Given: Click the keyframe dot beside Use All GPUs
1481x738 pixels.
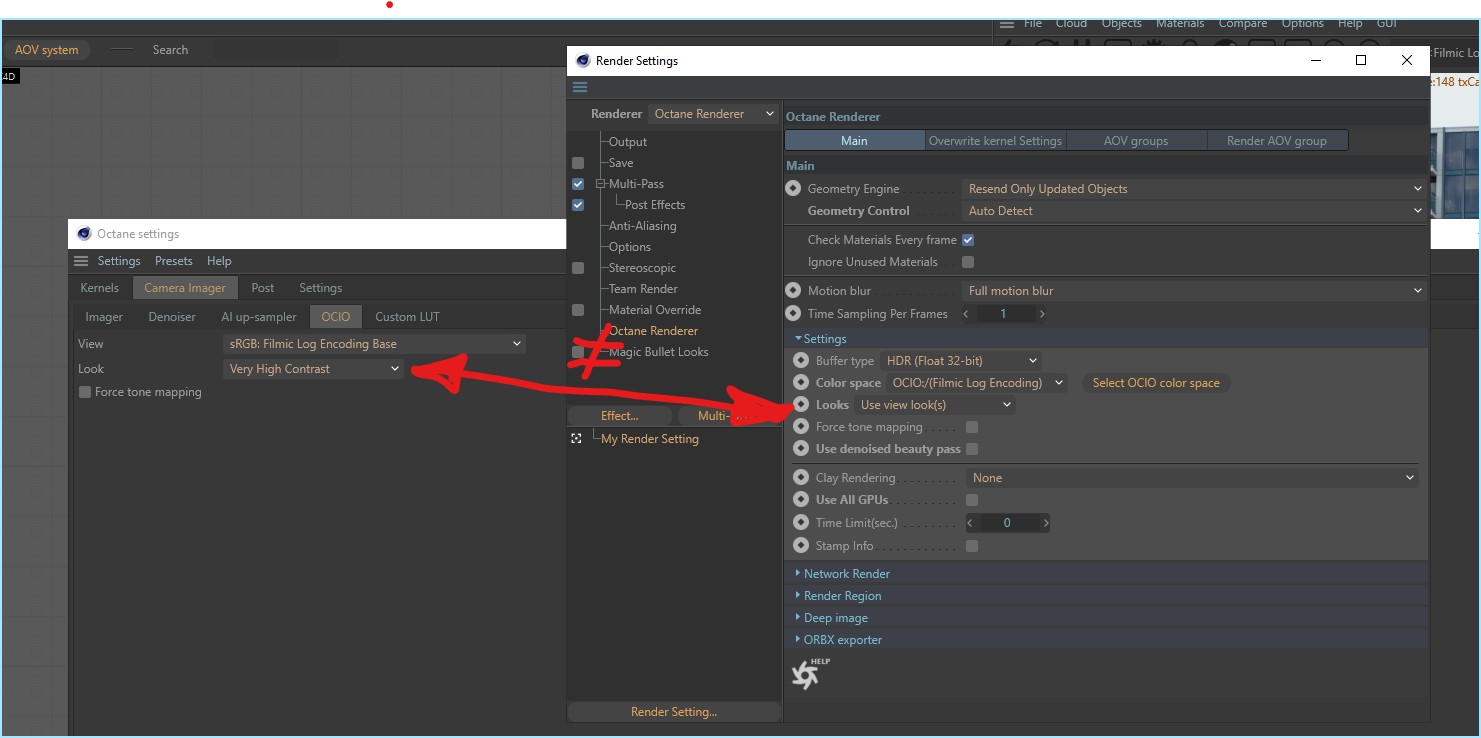Looking at the screenshot, I should tap(801, 500).
